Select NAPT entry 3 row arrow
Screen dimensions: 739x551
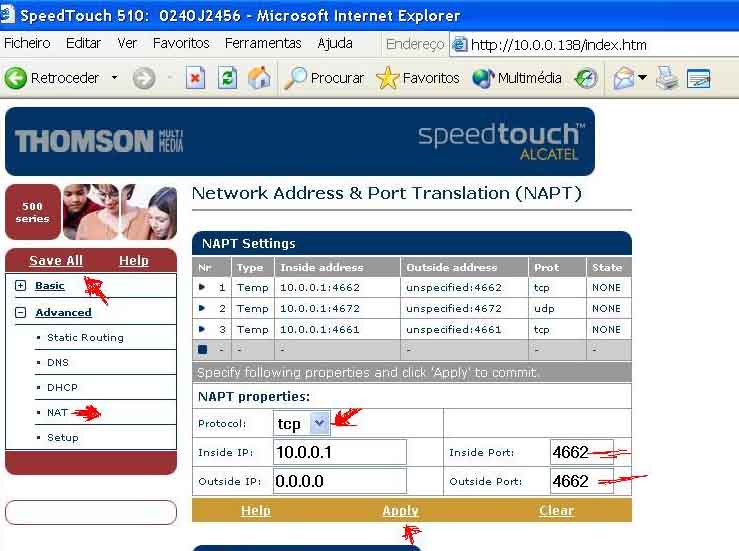(x=202, y=329)
